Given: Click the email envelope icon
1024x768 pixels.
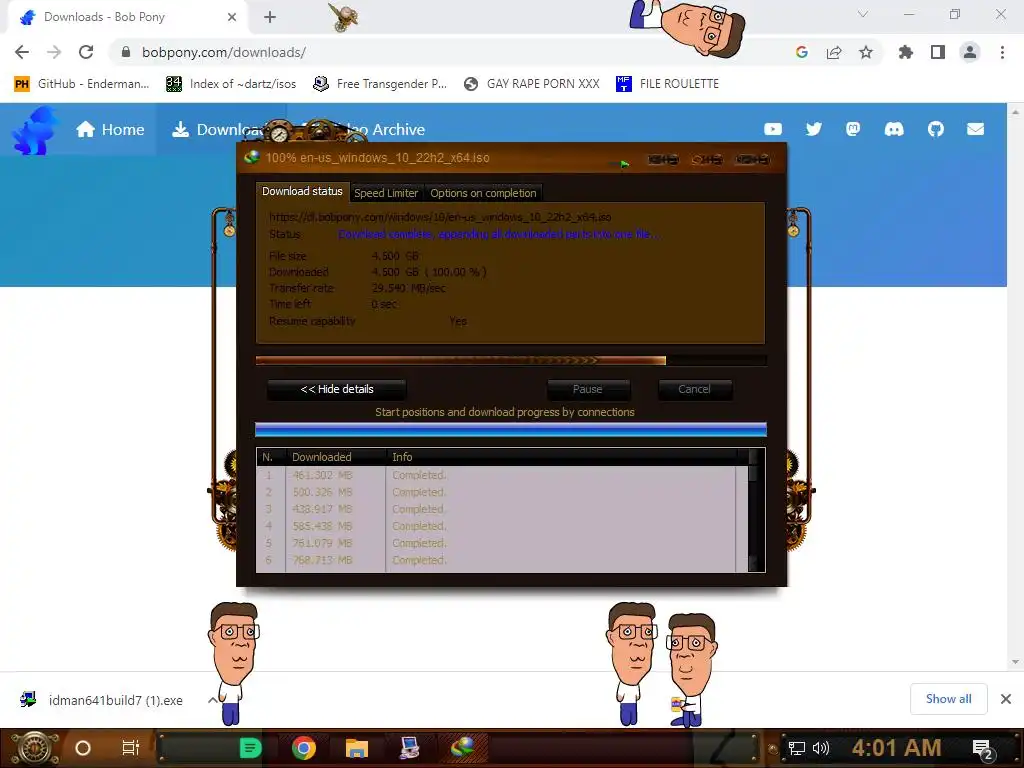Looking at the screenshot, I should (x=976, y=129).
